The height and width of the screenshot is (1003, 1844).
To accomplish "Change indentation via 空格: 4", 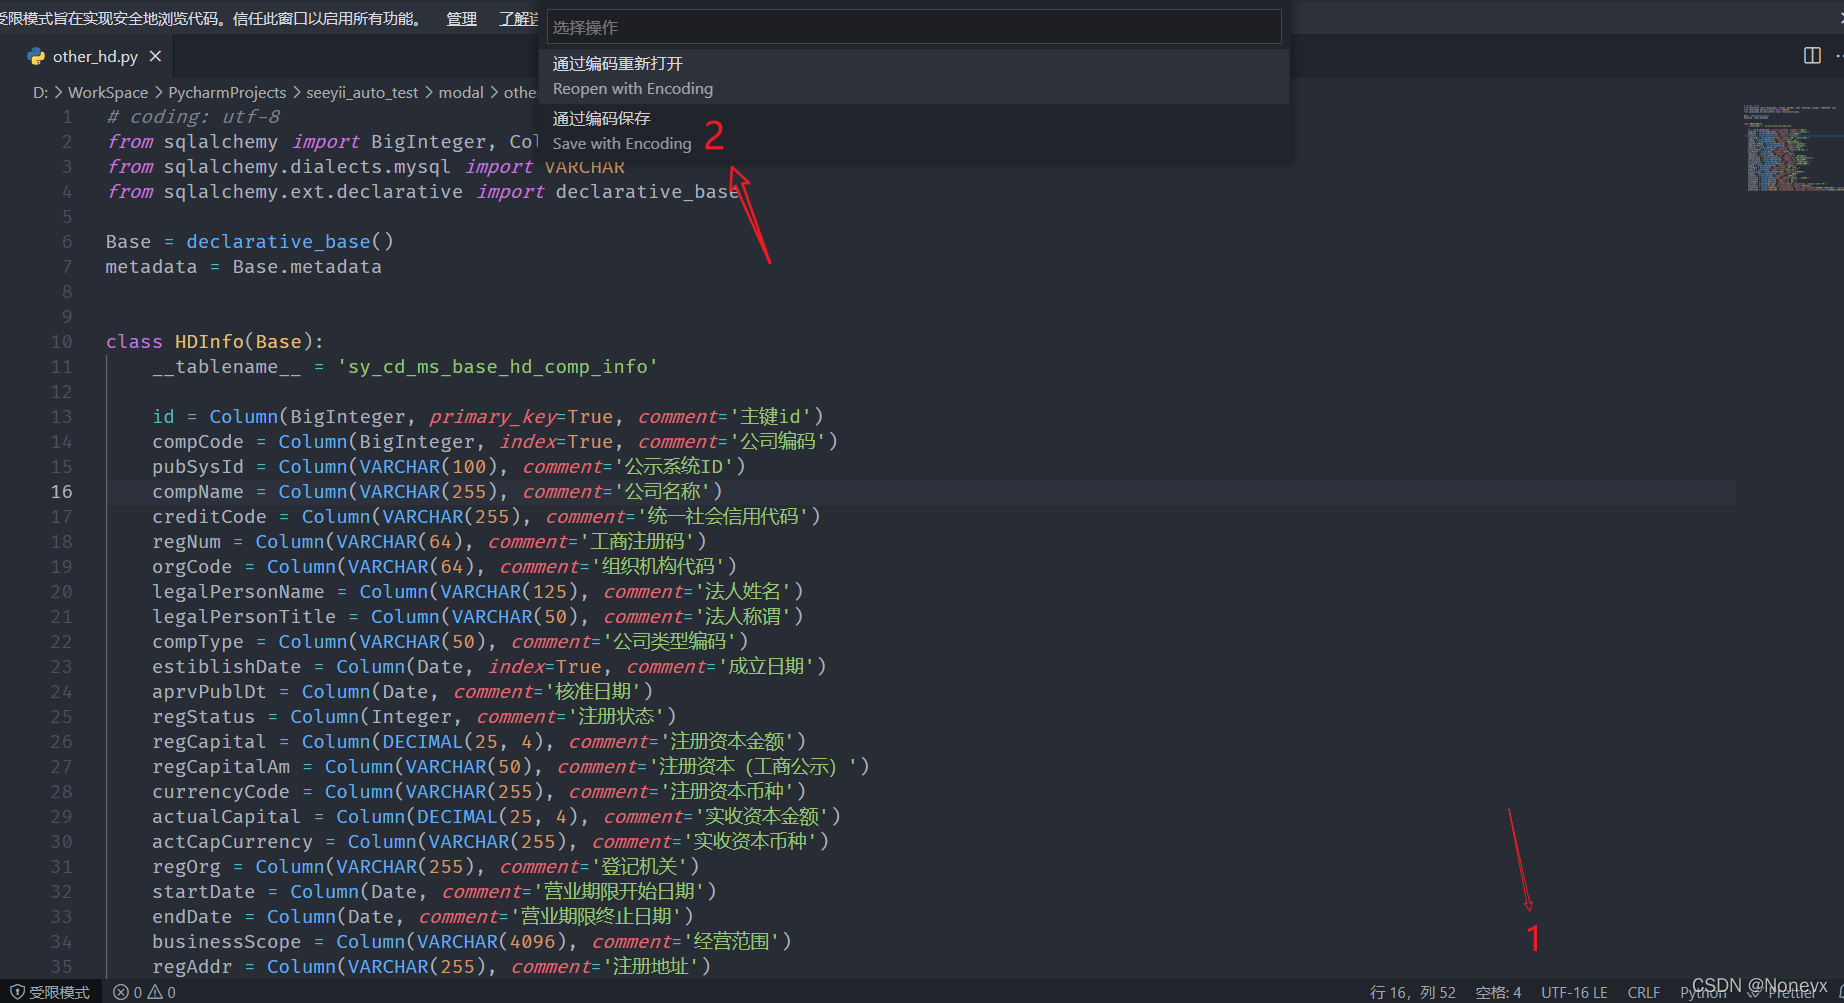I will (x=1498, y=992).
